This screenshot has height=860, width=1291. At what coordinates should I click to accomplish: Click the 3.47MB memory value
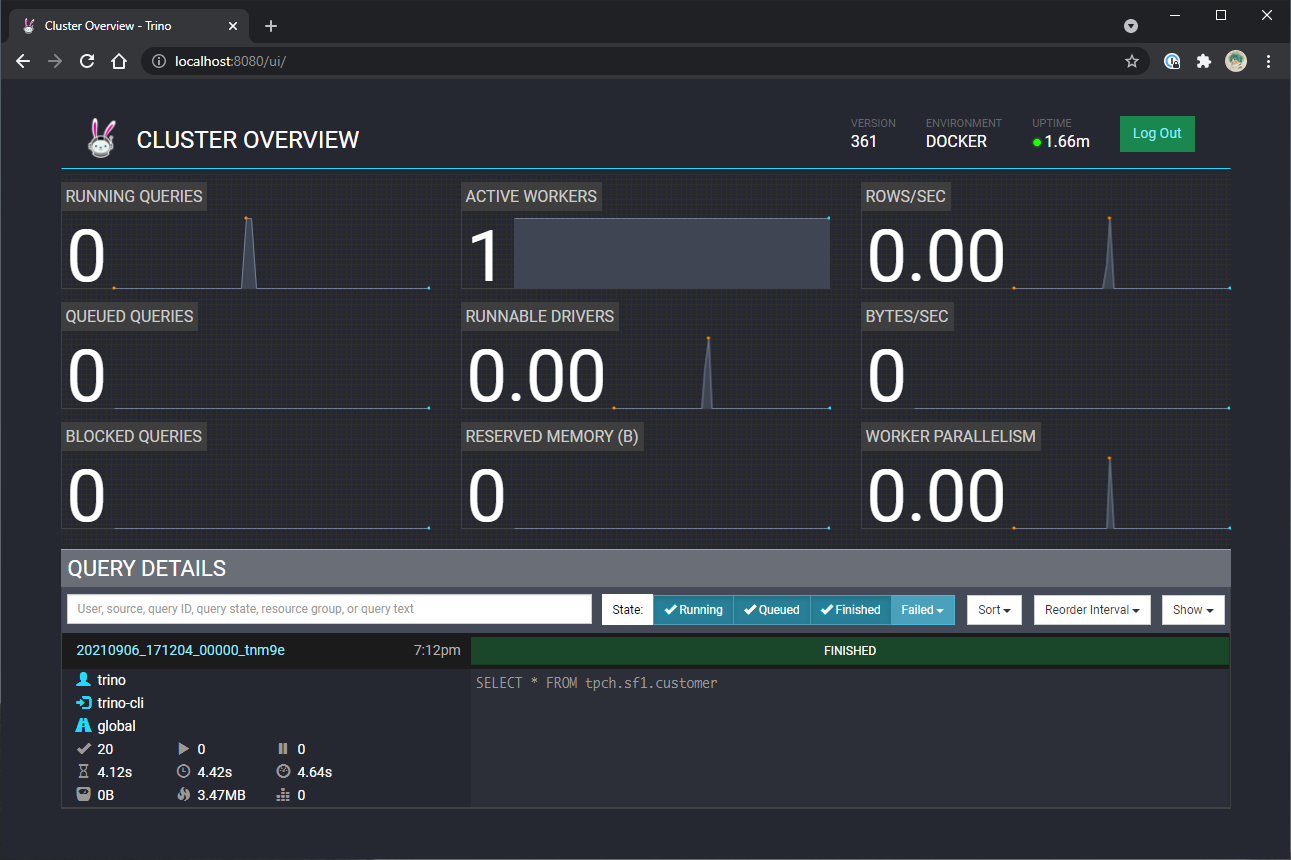[x=222, y=795]
